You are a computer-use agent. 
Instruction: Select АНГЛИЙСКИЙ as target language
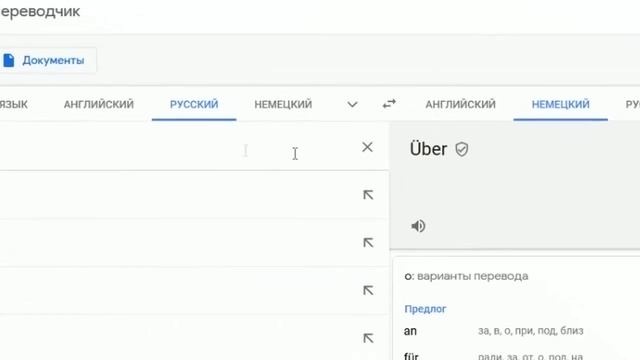pos(460,104)
